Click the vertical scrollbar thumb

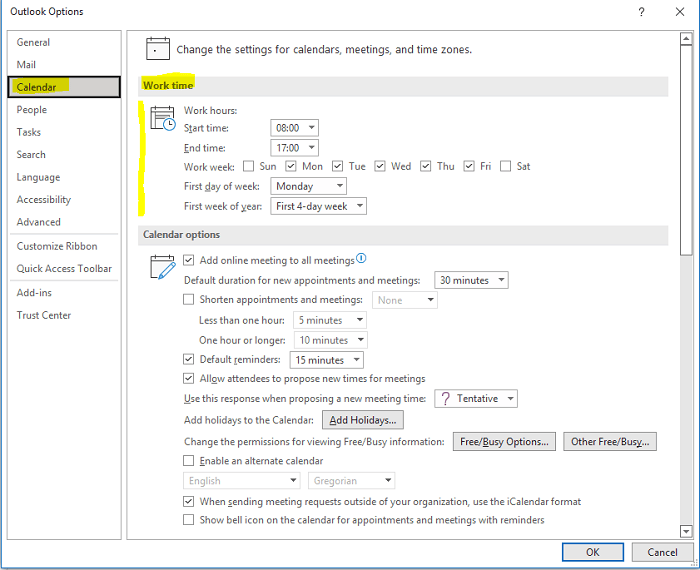(686, 150)
